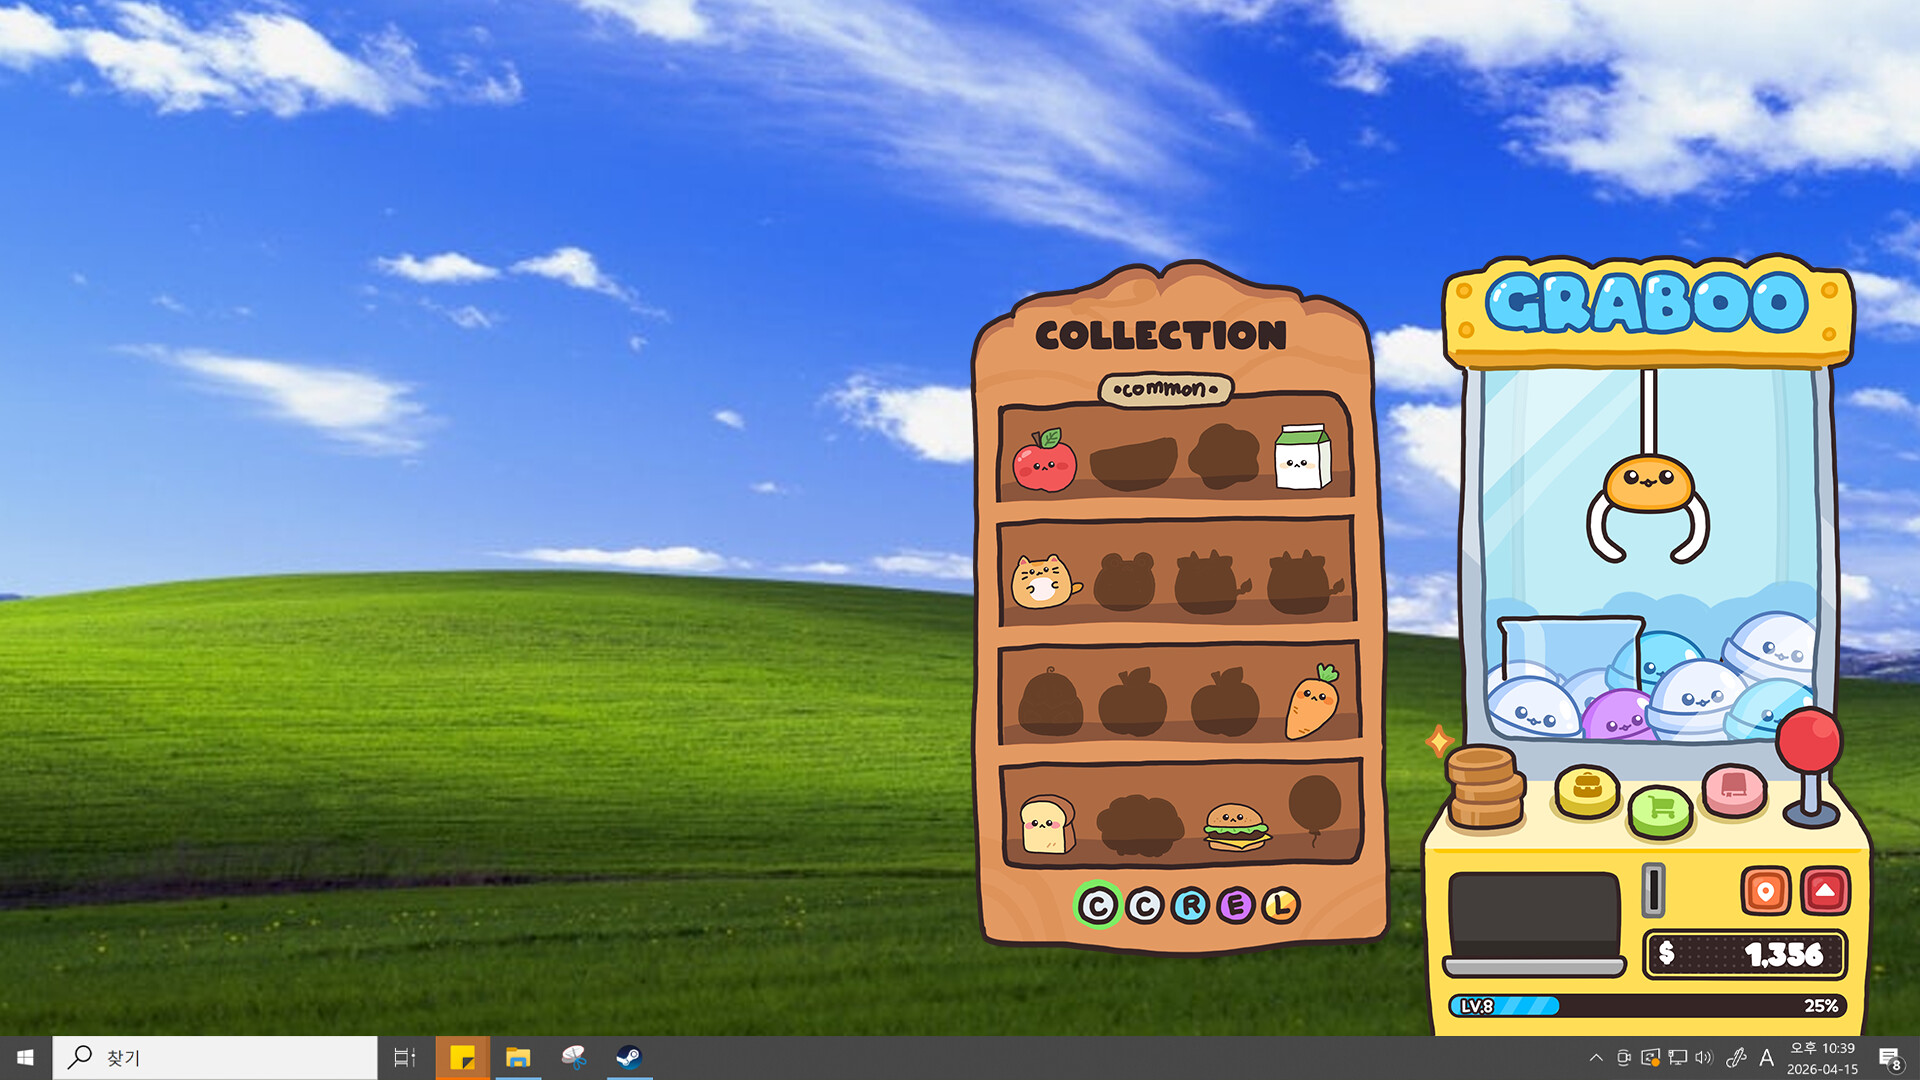Click the sync tray icon with orange dot

[1650, 1058]
